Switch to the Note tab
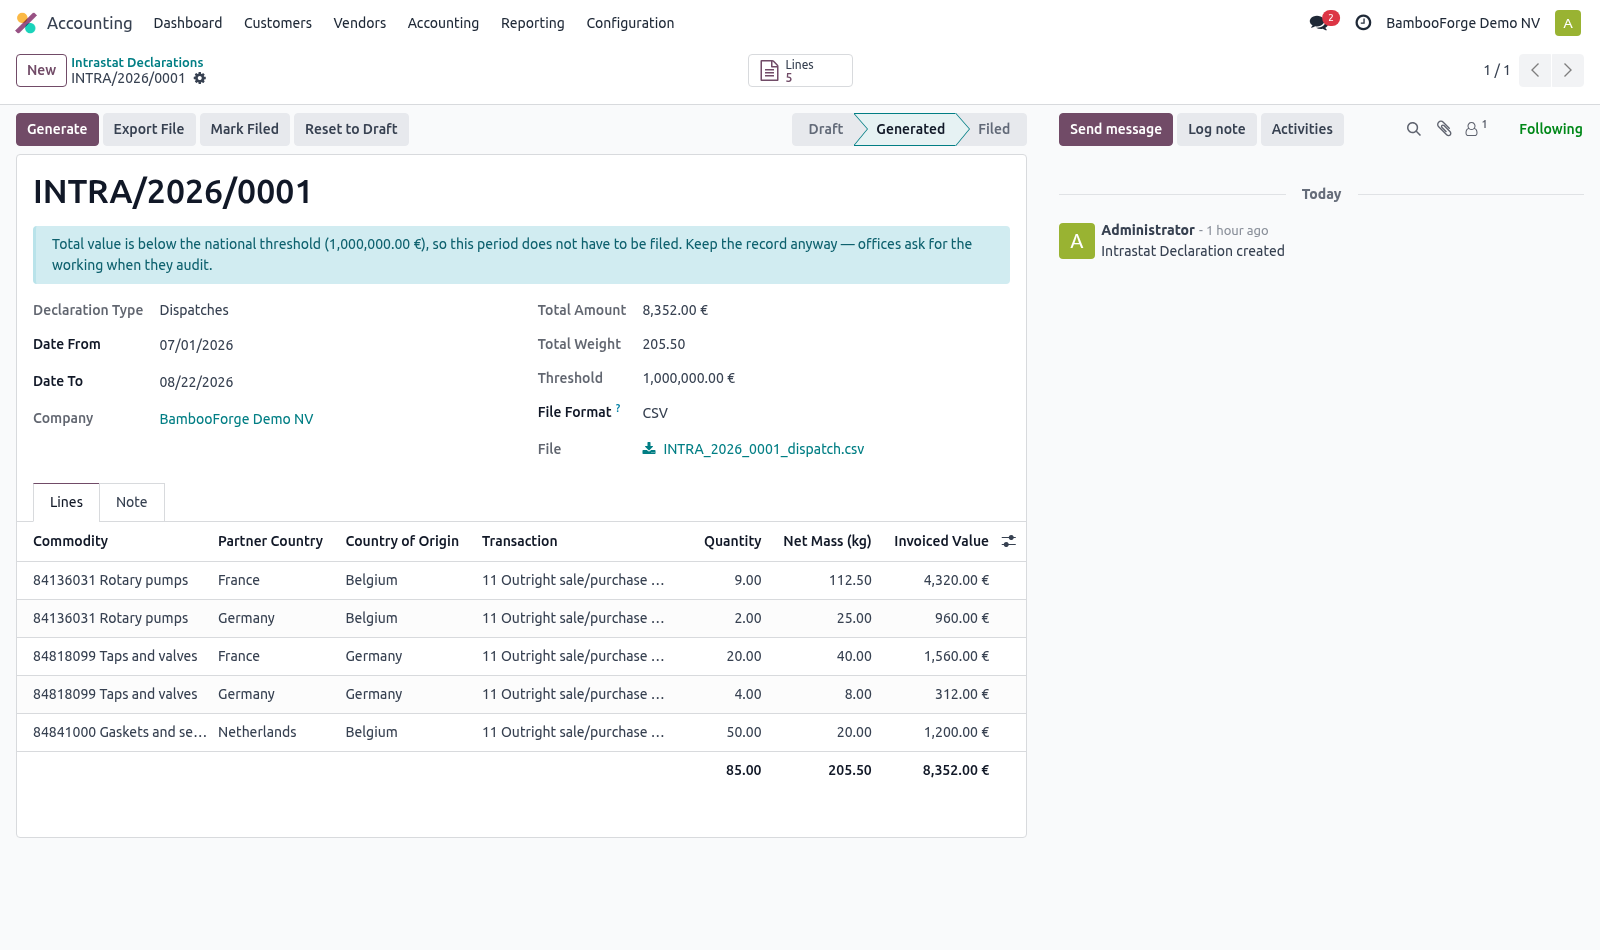 pyautogui.click(x=131, y=502)
